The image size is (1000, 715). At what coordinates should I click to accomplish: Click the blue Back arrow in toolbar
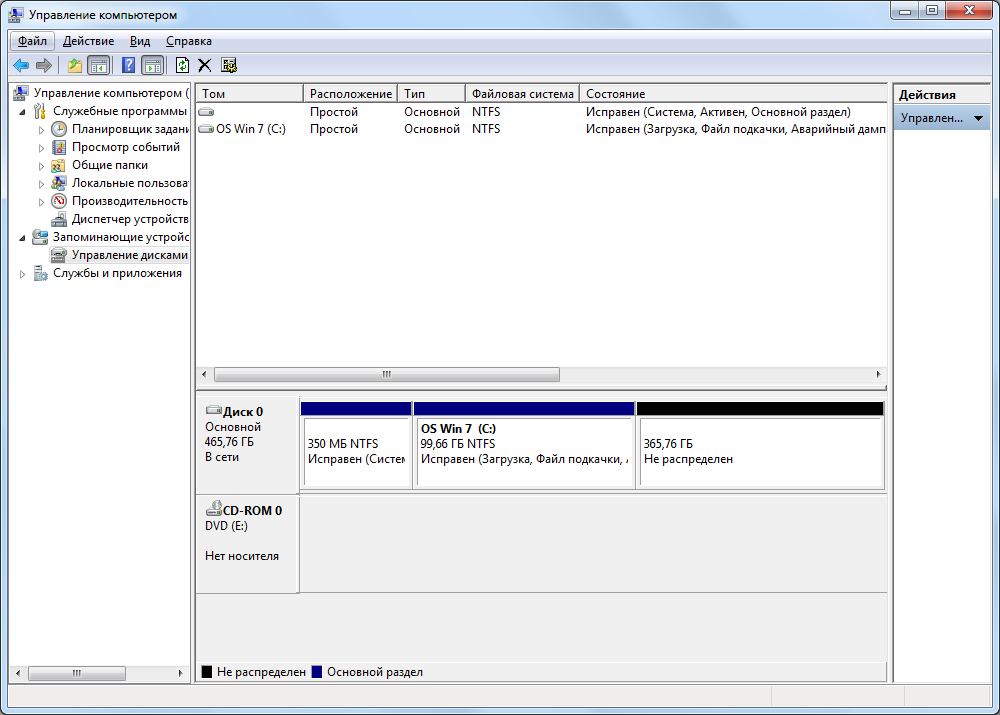(20, 66)
